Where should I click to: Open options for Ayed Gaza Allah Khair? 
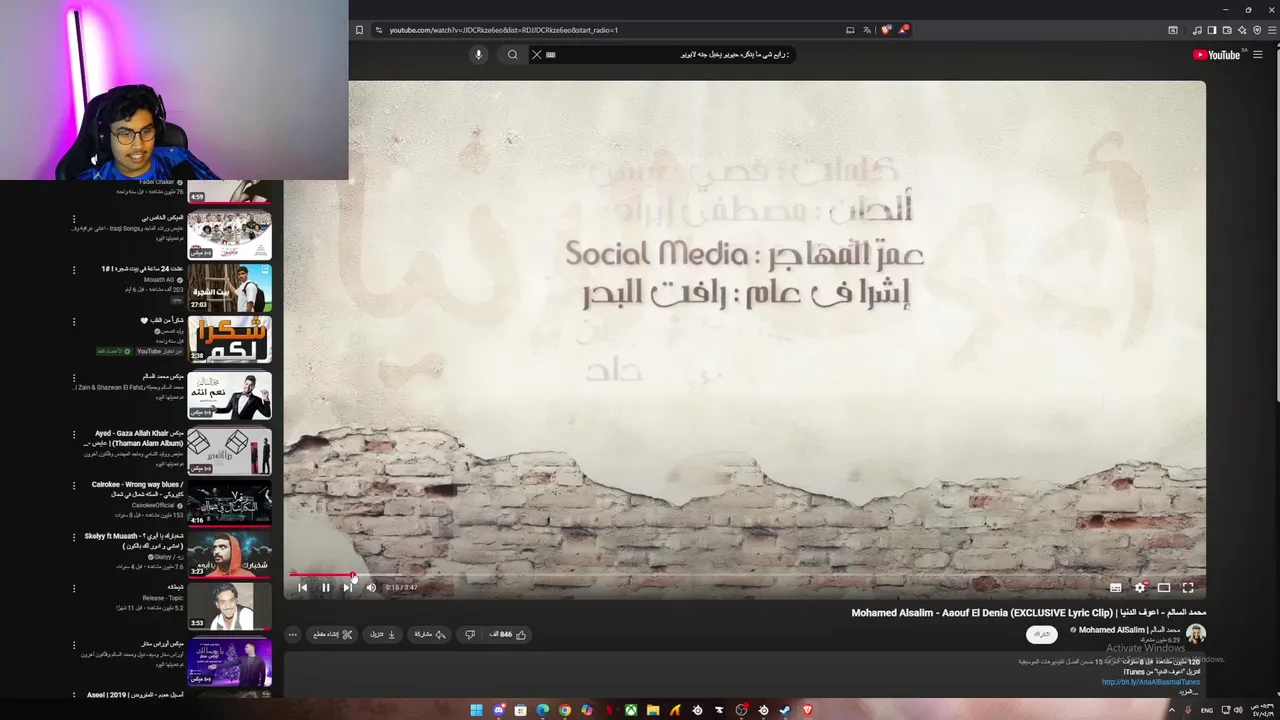[73, 435]
